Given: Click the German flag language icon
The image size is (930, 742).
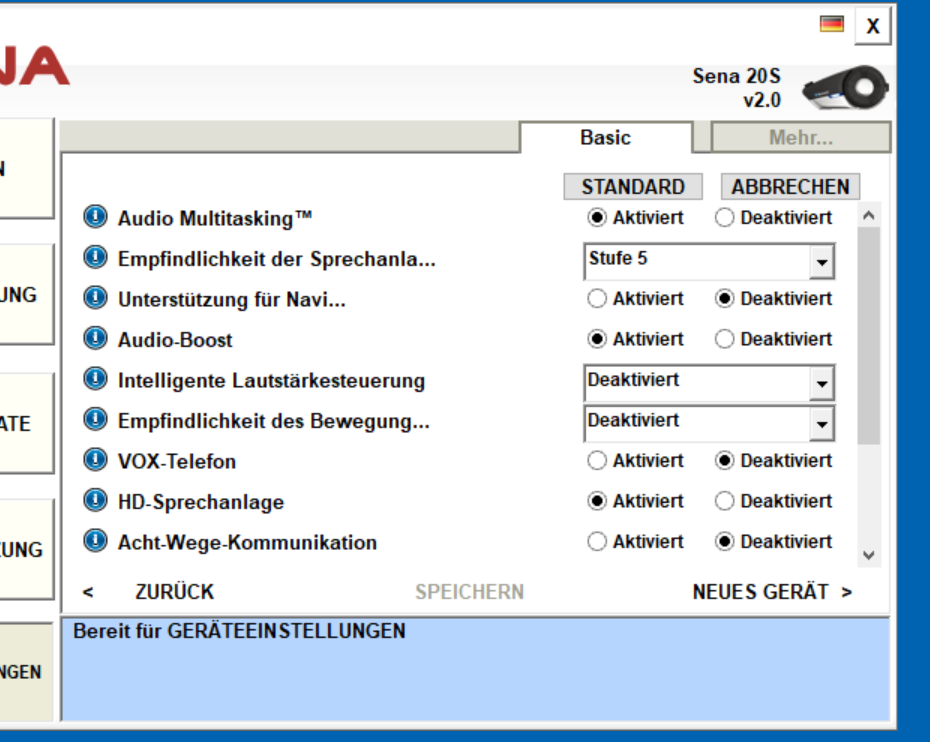Looking at the screenshot, I should coord(831,24).
